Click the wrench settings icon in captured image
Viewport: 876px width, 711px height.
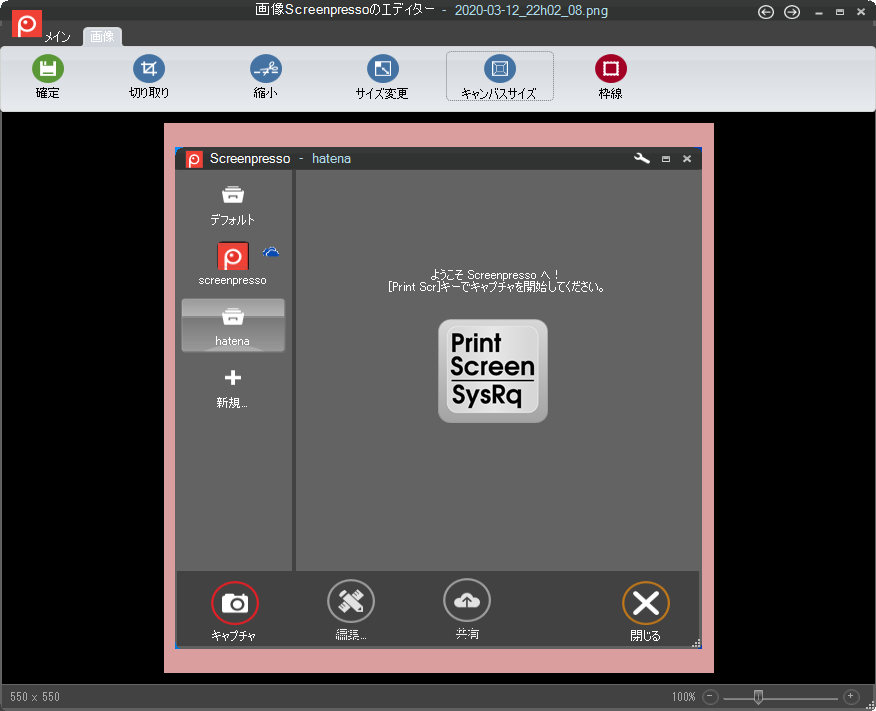pyautogui.click(x=642, y=159)
